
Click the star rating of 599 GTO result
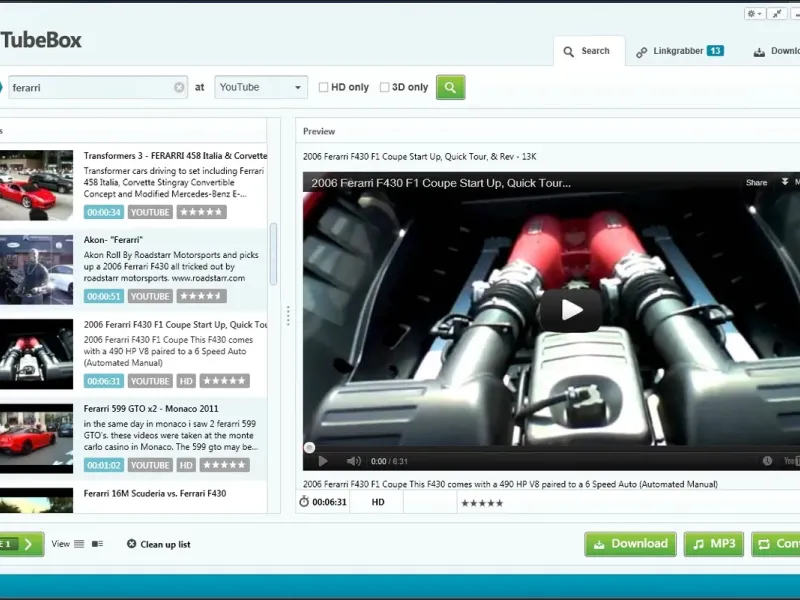coord(224,465)
